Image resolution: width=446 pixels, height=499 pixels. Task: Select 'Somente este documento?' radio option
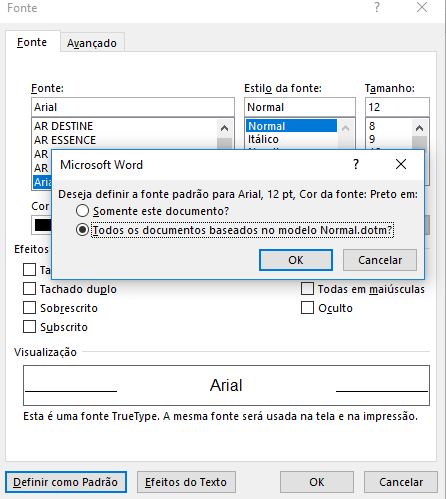tap(82, 211)
